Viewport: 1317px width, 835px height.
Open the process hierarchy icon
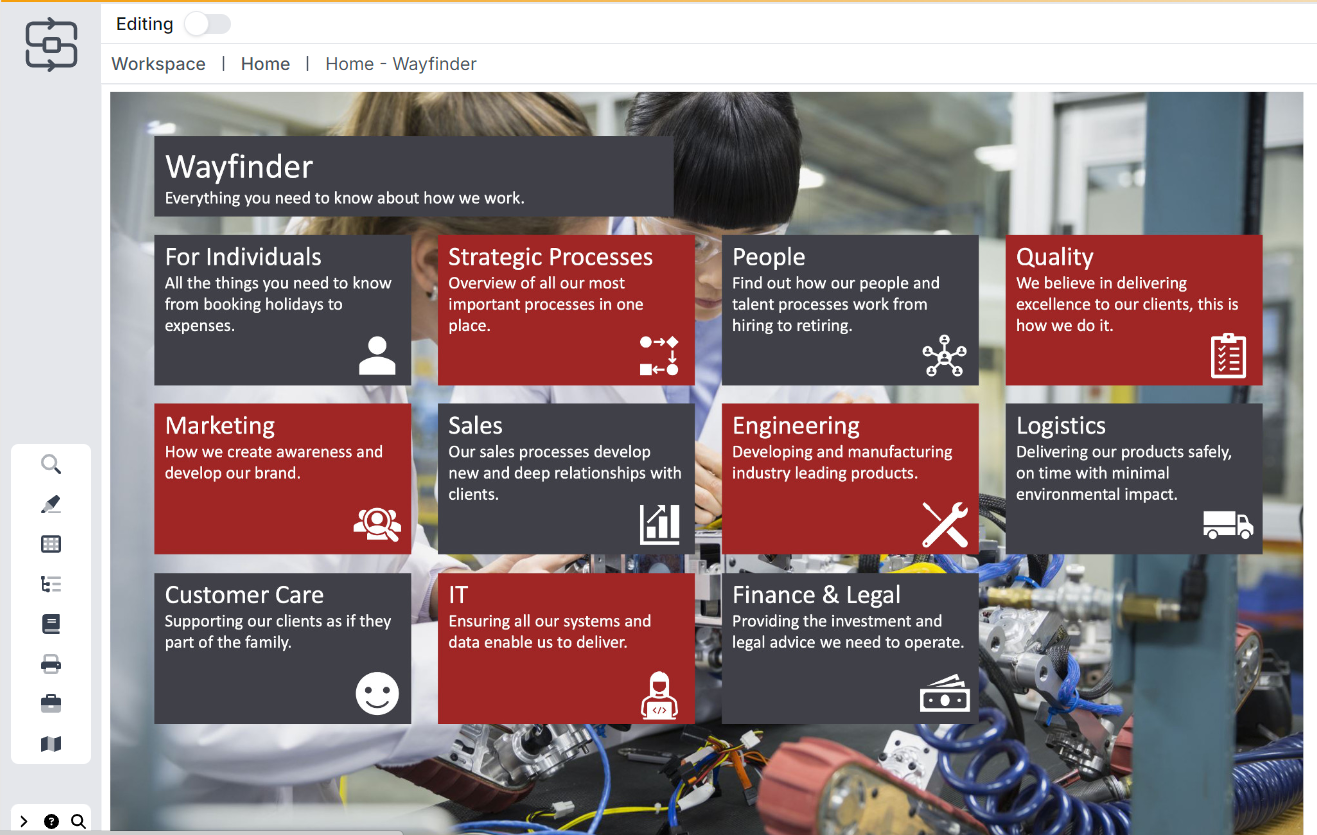point(50,583)
